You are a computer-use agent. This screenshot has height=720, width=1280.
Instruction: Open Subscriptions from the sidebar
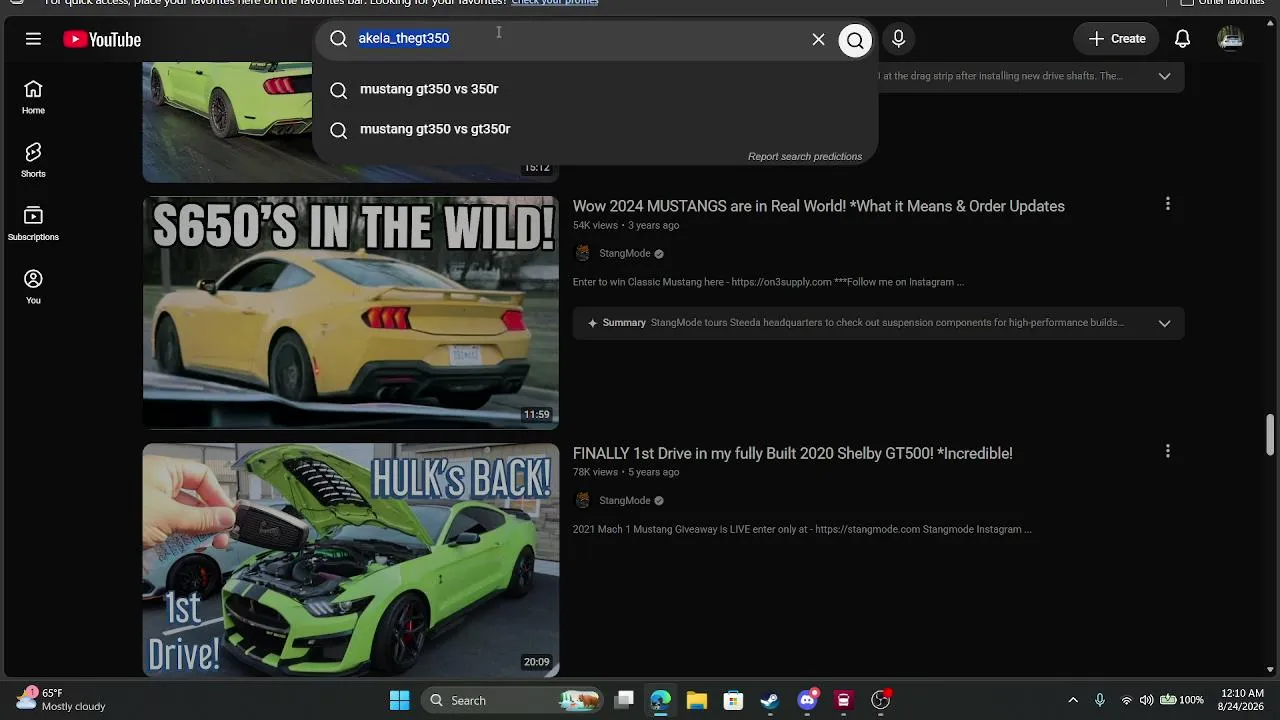point(33,224)
